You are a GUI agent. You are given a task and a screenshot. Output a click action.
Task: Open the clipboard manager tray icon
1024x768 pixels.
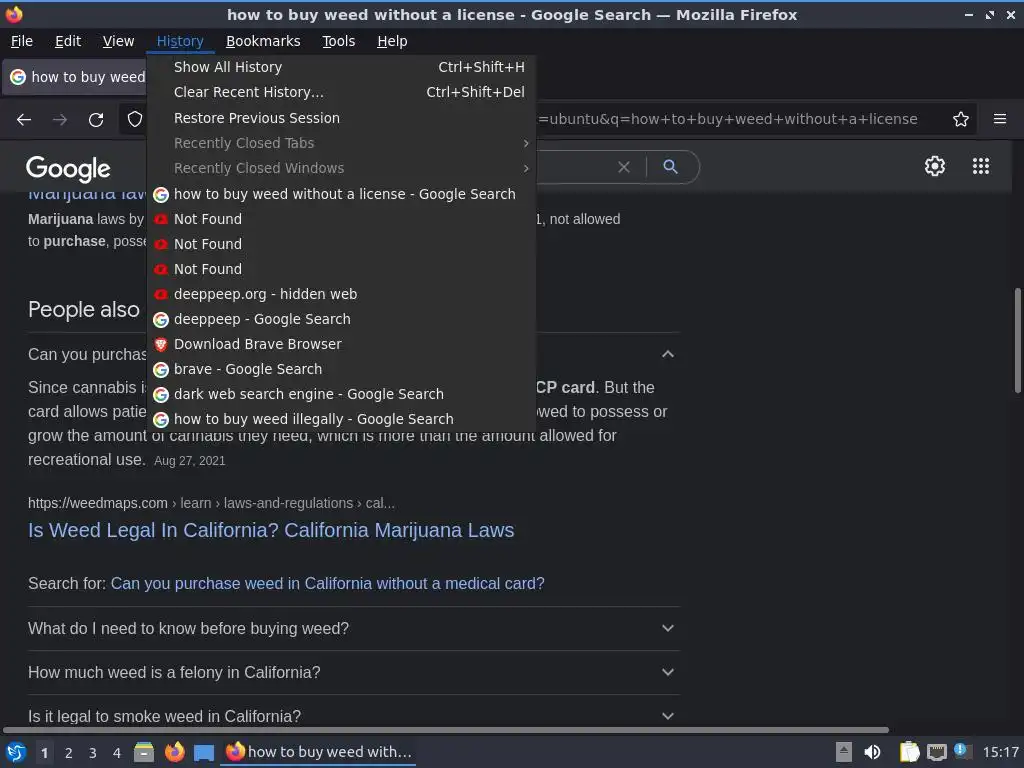pyautogui.click(x=909, y=752)
